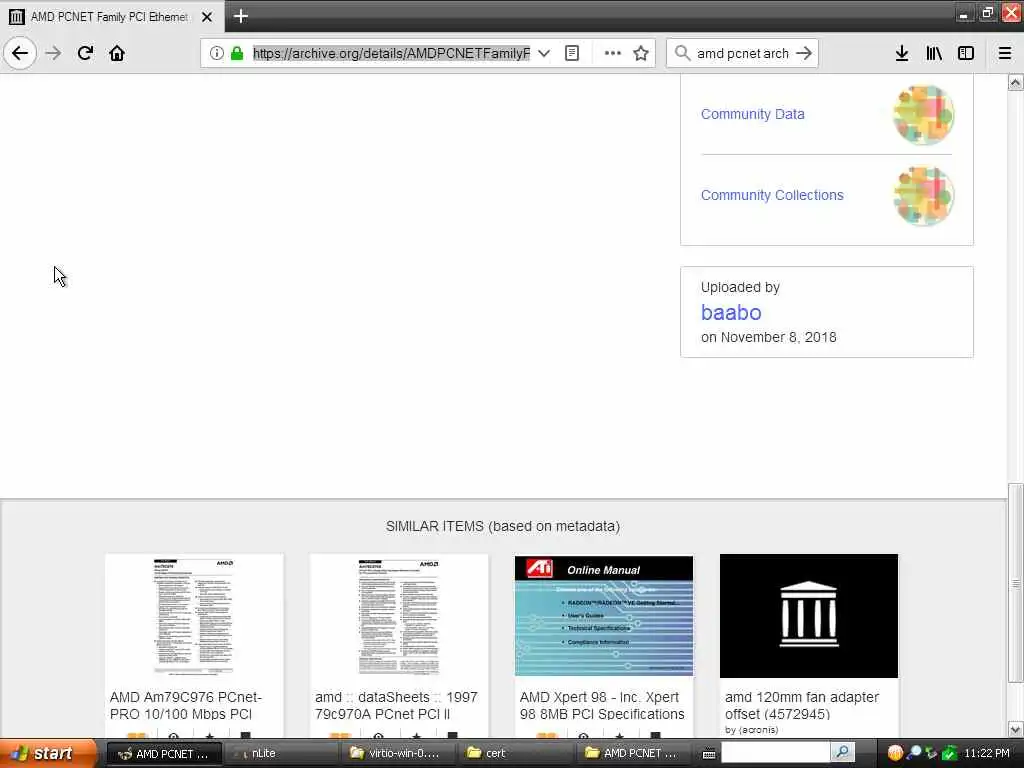Open the AMD Xpert 98 title link

602,705
